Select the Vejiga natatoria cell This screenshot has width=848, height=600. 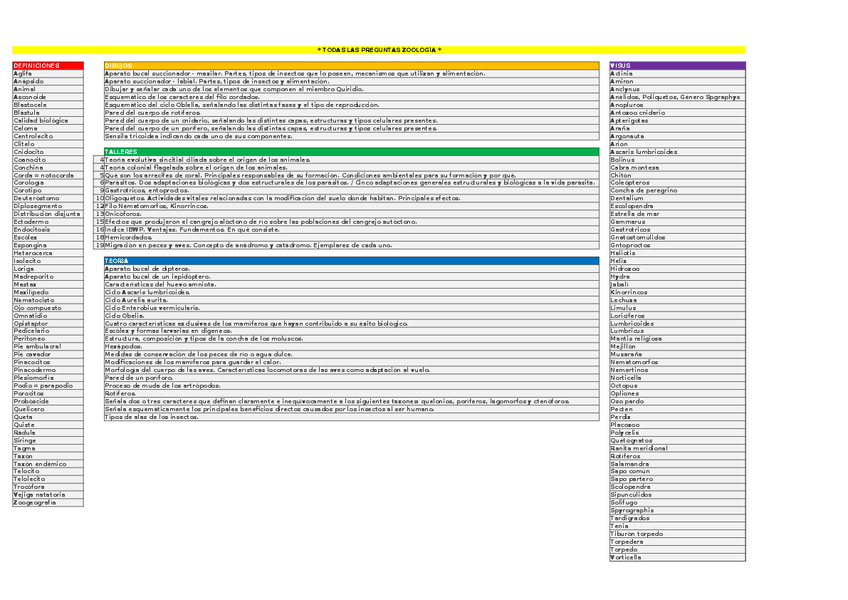[x=42, y=494]
